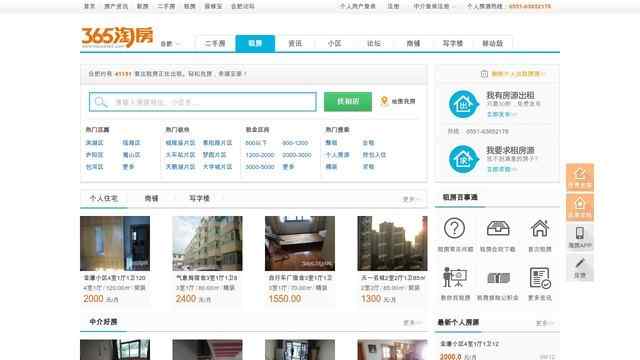Open the 移动版 navigation tab
Image resolution: width=640 pixels, height=360 pixels.
493,43
